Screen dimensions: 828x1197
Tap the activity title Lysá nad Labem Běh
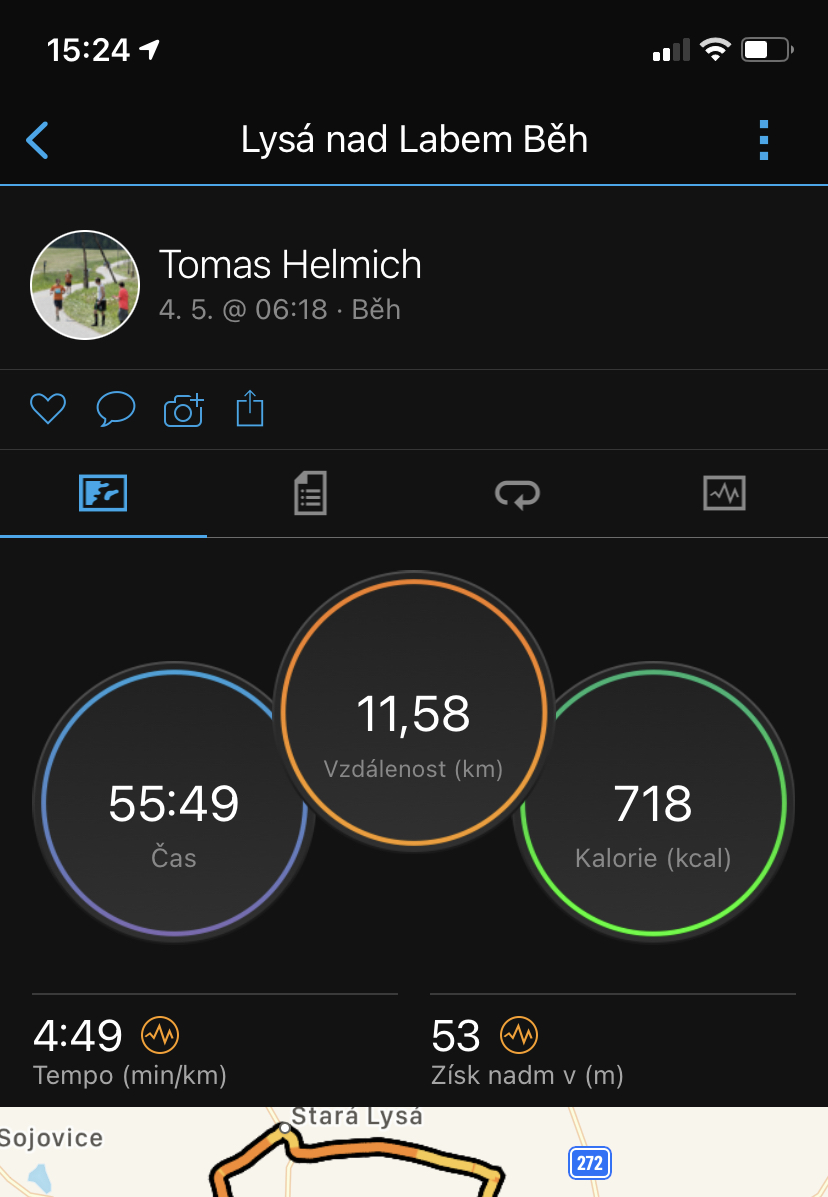tap(414, 140)
